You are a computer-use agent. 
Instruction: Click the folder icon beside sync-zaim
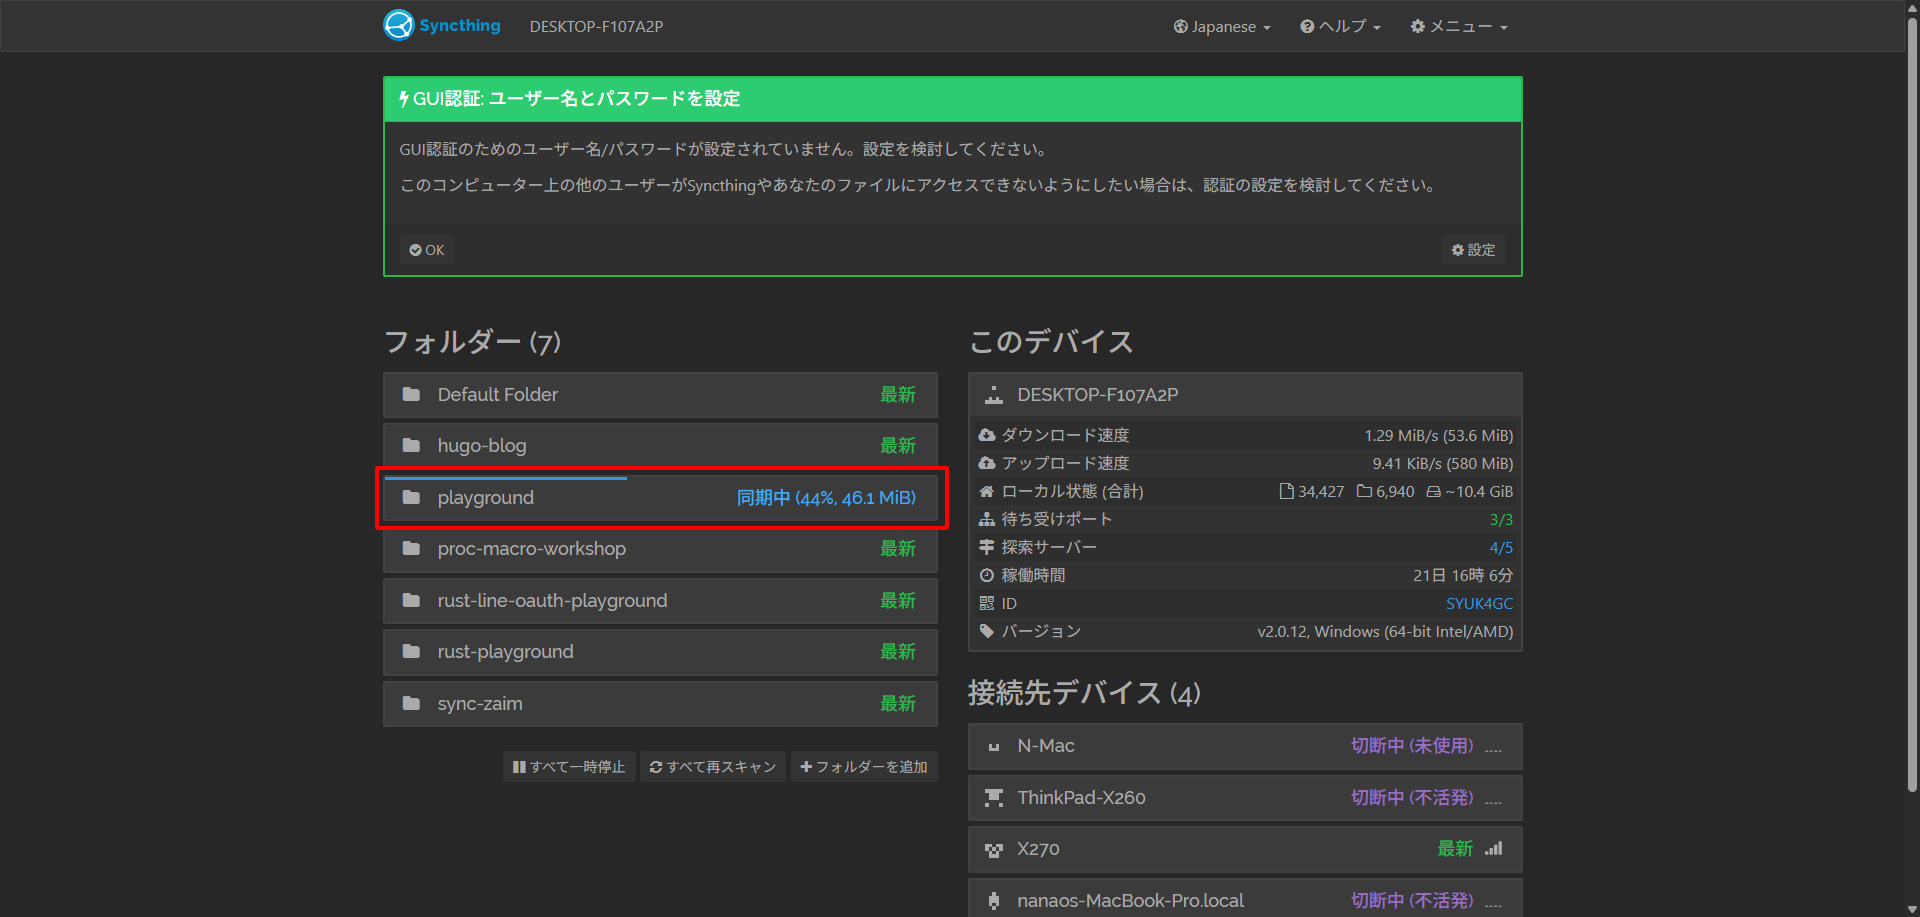pos(411,704)
